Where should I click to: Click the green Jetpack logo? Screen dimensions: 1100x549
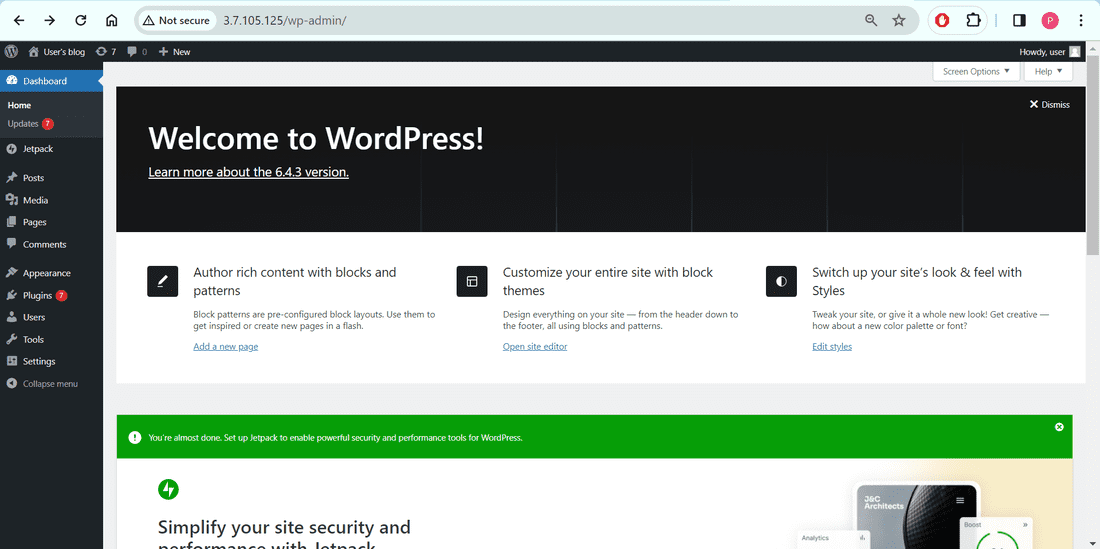click(168, 489)
